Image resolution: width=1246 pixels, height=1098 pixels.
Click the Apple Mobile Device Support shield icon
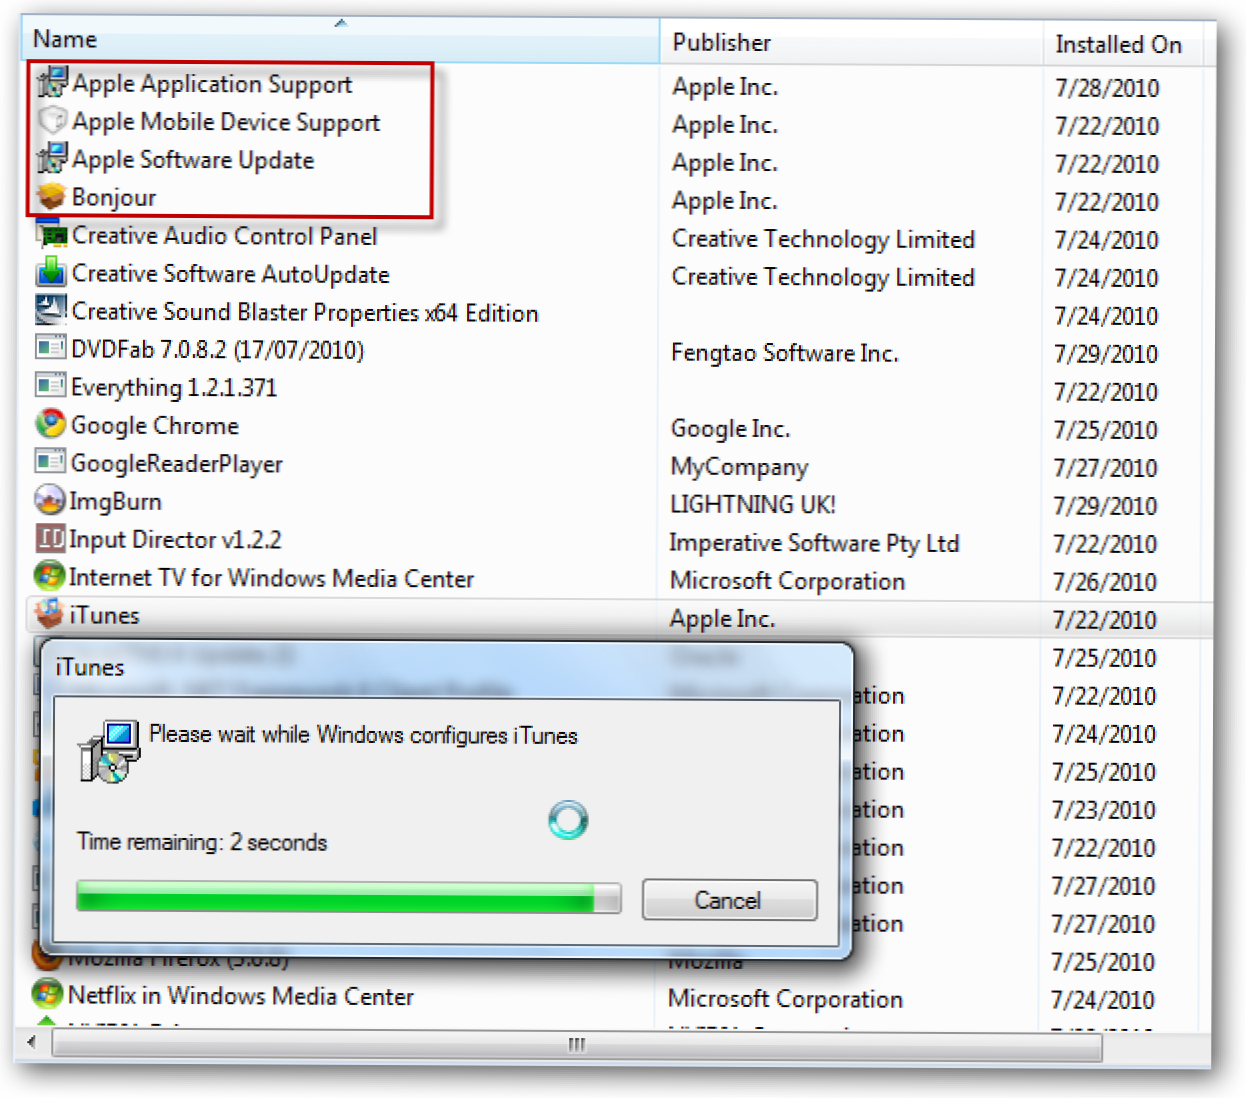click(x=52, y=121)
